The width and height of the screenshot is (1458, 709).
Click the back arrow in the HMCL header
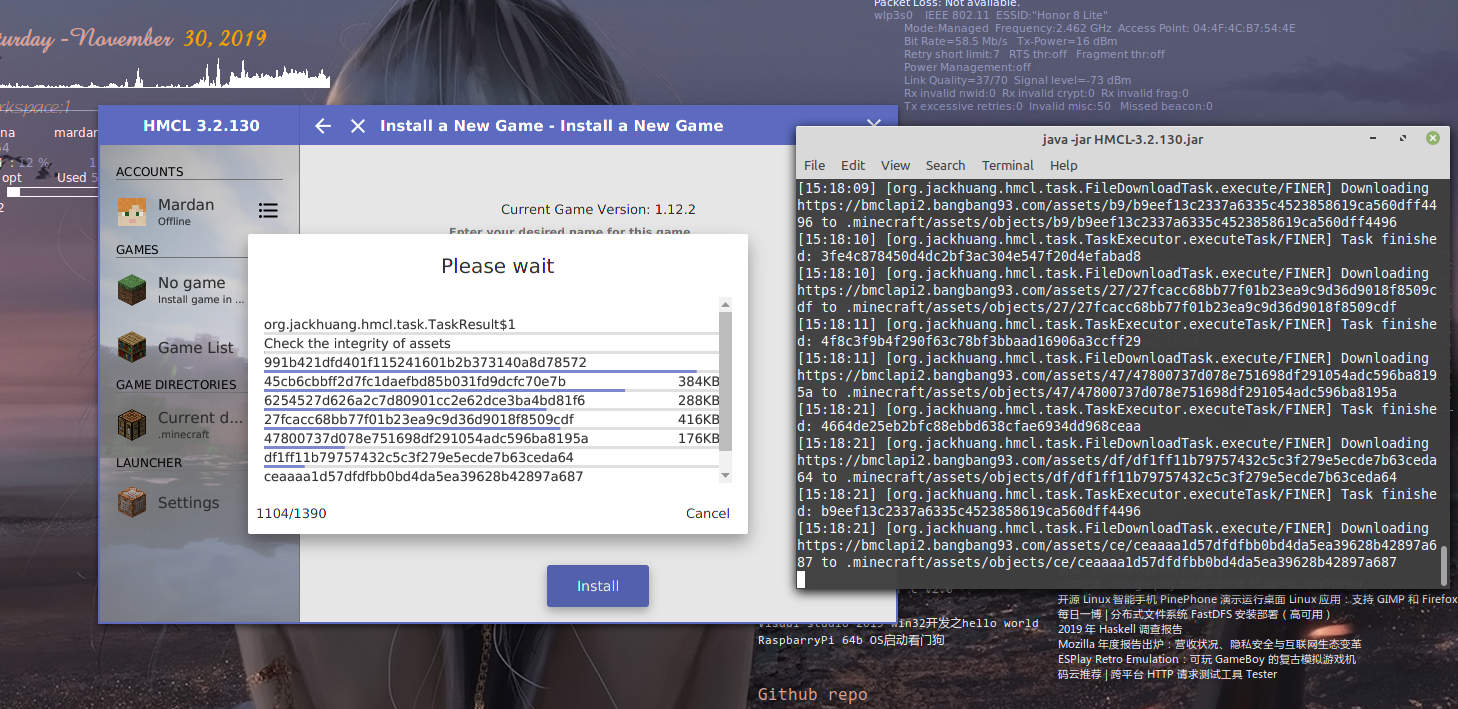(x=322, y=126)
